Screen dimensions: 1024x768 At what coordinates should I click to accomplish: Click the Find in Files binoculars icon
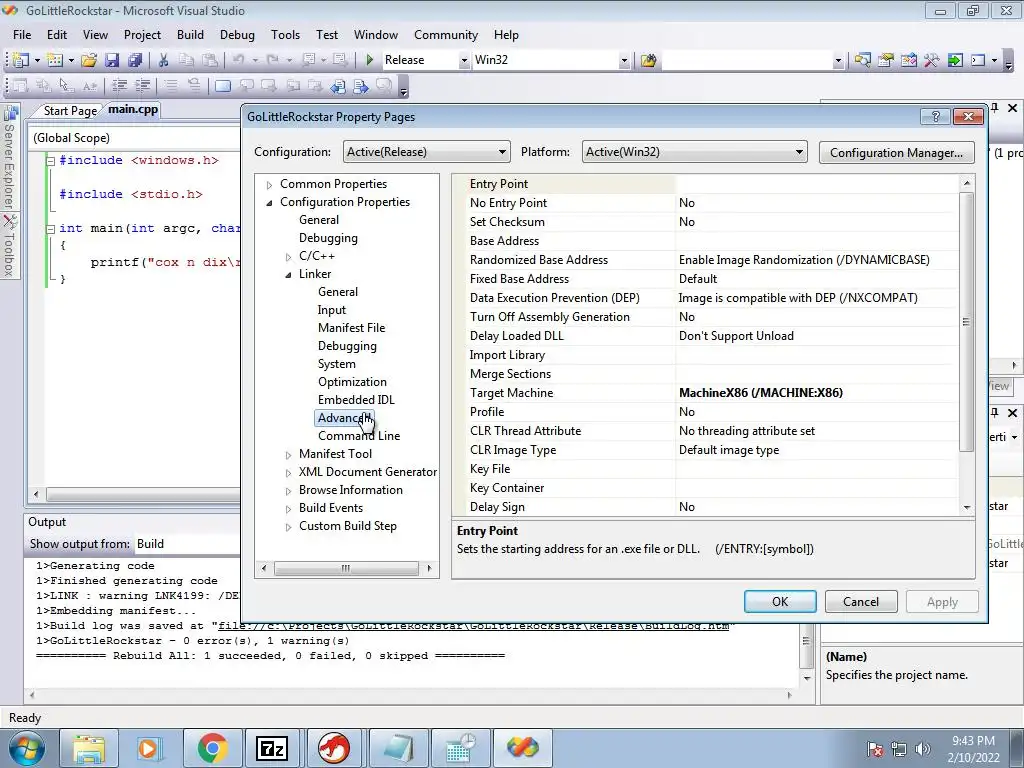pos(648,61)
